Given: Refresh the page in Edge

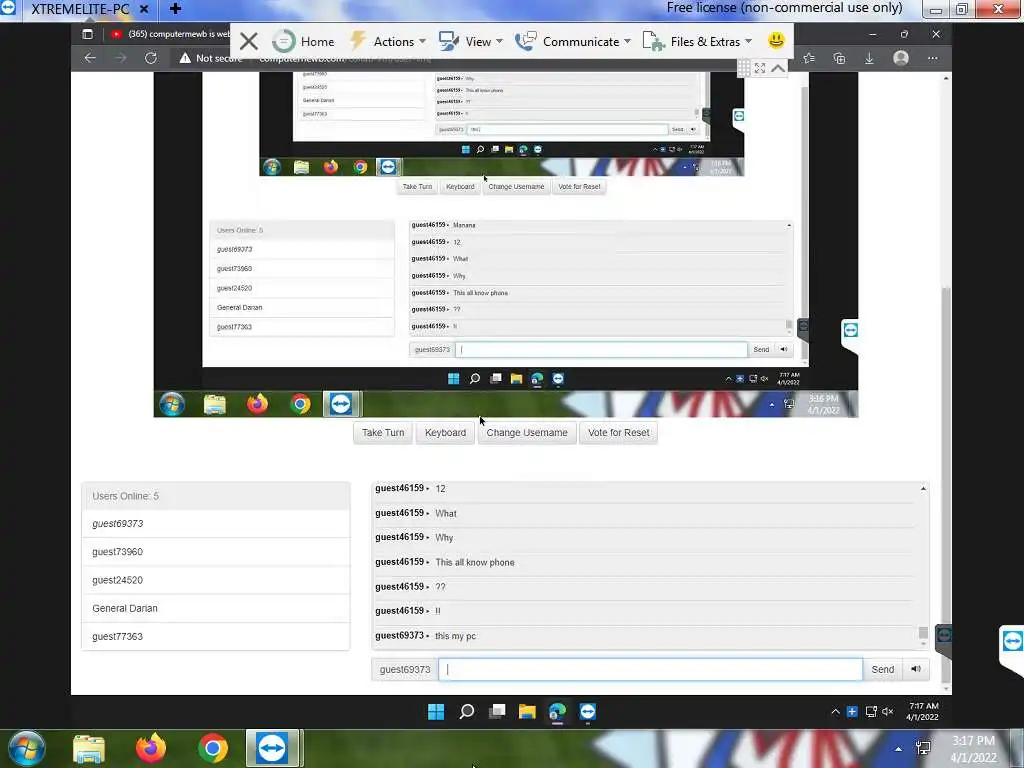Looking at the screenshot, I should tap(151, 58).
